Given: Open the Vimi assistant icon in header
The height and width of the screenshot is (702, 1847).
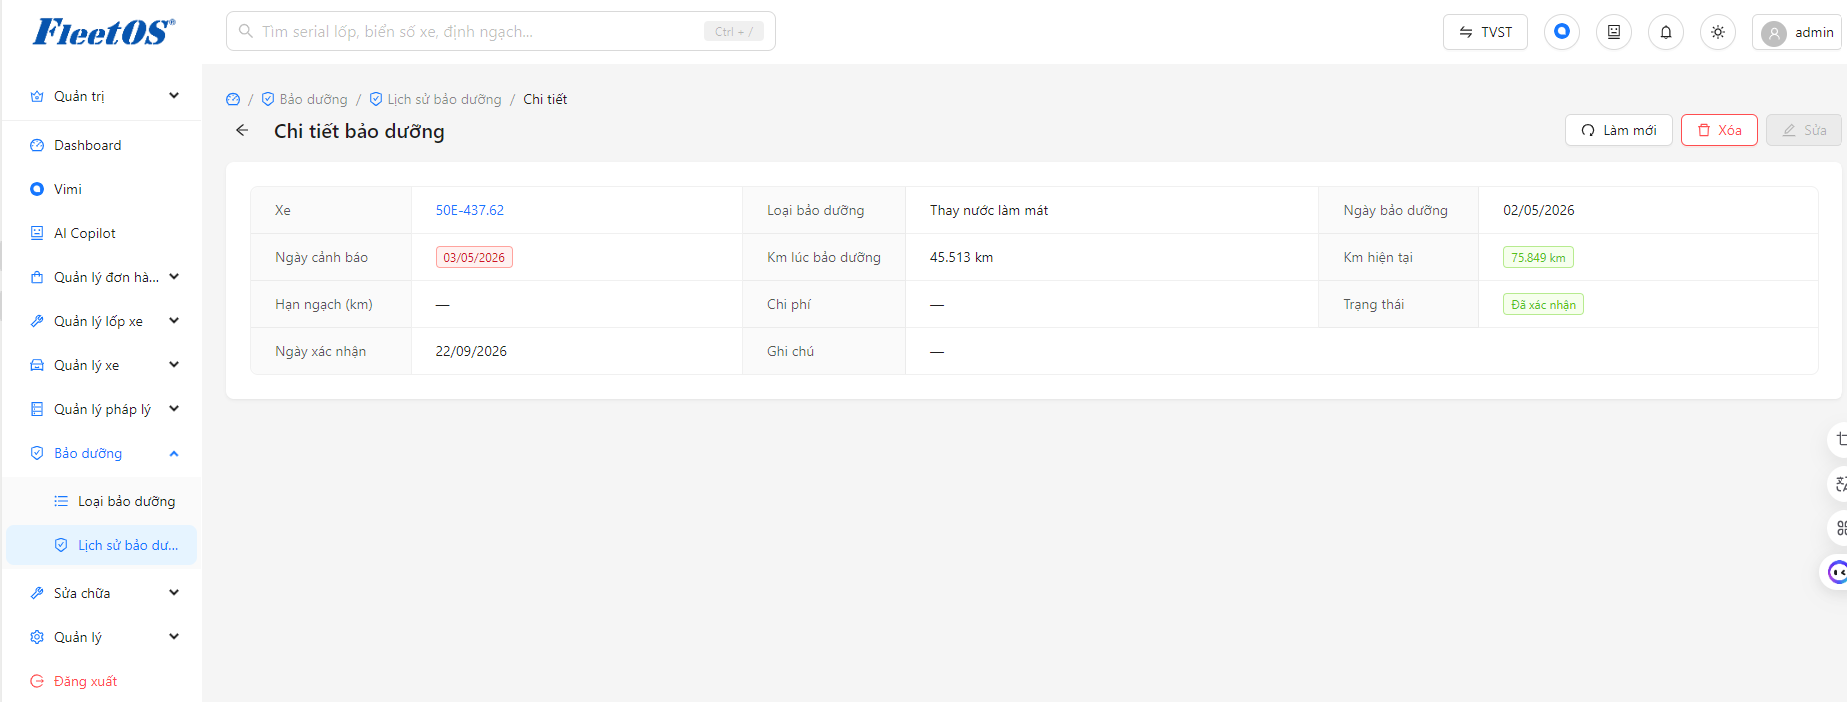Looking at the screenshot, I should [x=1562, y=32].
